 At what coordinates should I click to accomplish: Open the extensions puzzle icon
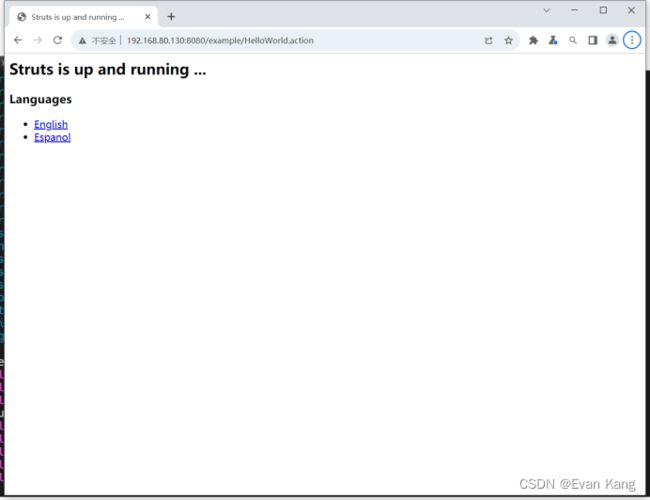pyautogui.click(x=534, y=40)
